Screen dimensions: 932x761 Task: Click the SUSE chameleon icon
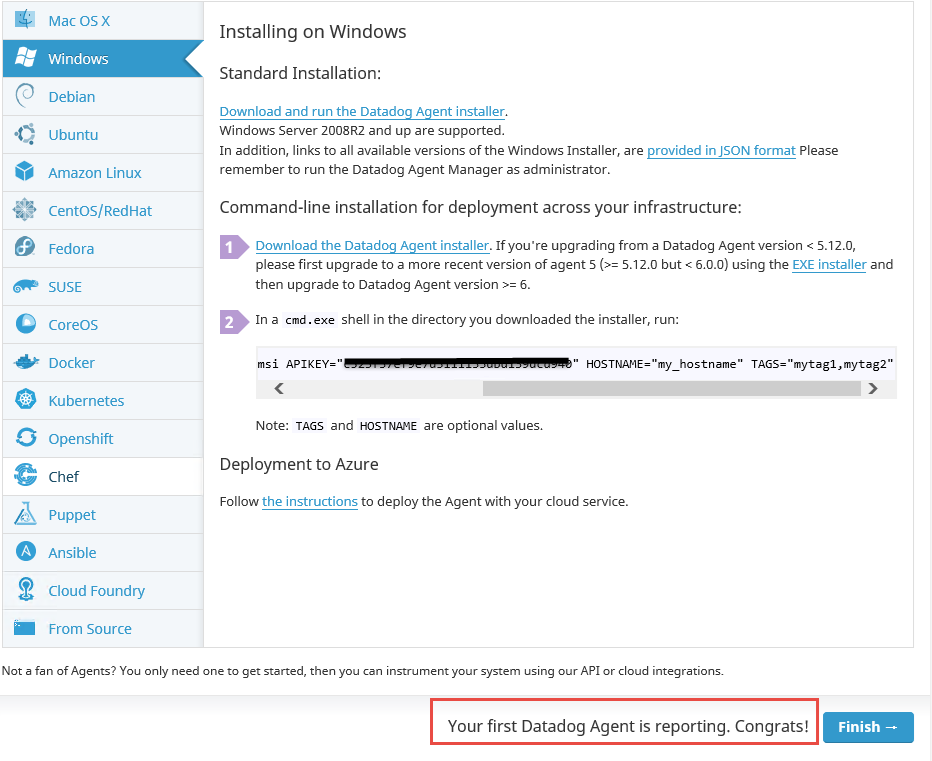[x=25, y=286]
